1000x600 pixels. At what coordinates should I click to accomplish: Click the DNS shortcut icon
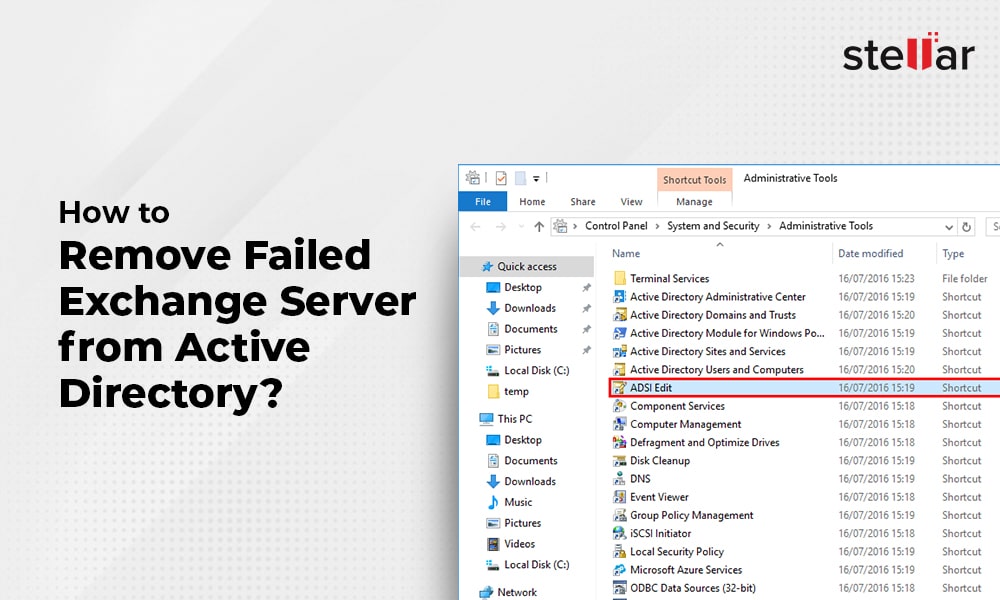coord(619,479)
